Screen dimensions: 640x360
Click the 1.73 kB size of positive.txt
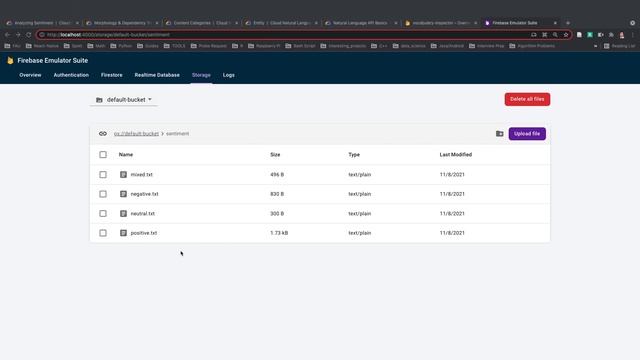click(279, 233)
